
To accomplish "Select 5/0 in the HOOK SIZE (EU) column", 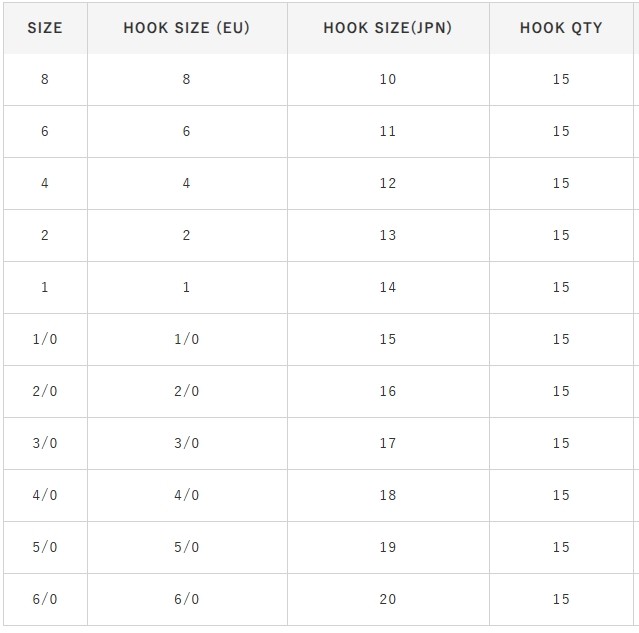I will [187, 547].
